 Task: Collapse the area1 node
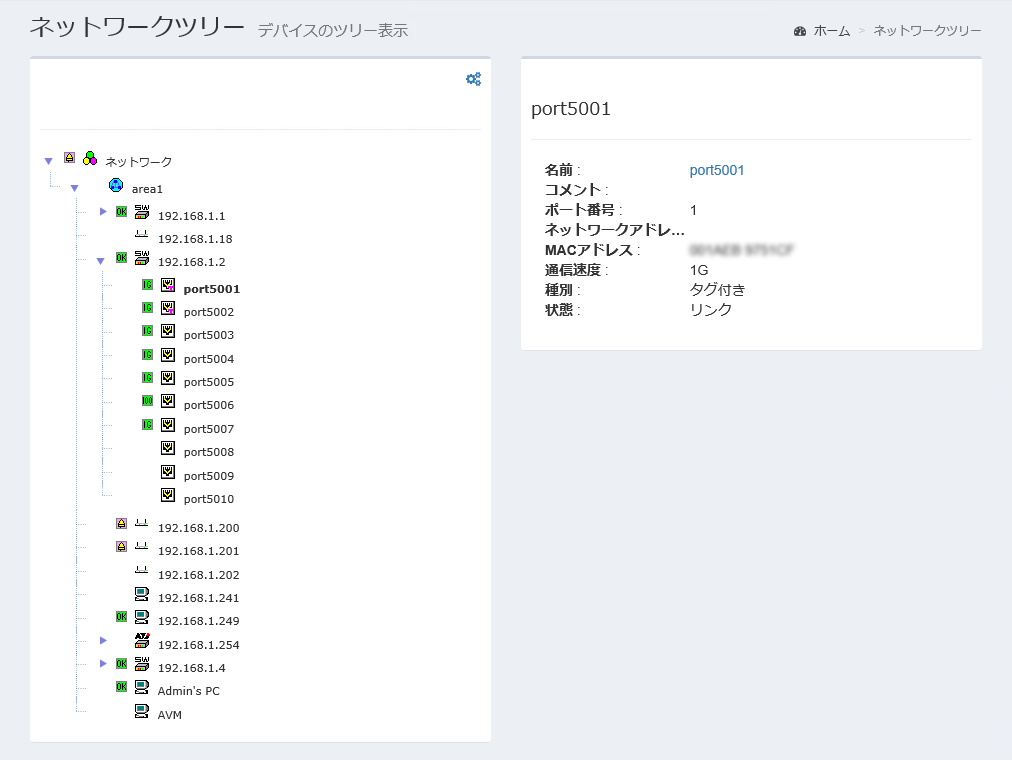tap(74, 188)
